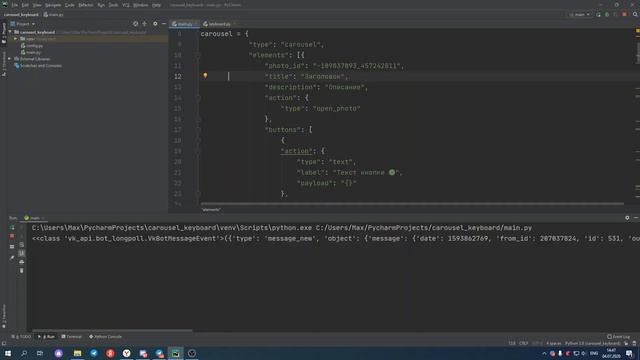Image resolution: width=640 pixels, height=360 pixels.
Task: Click the pin tab icon in Run panel
Action: coord(12,257)
